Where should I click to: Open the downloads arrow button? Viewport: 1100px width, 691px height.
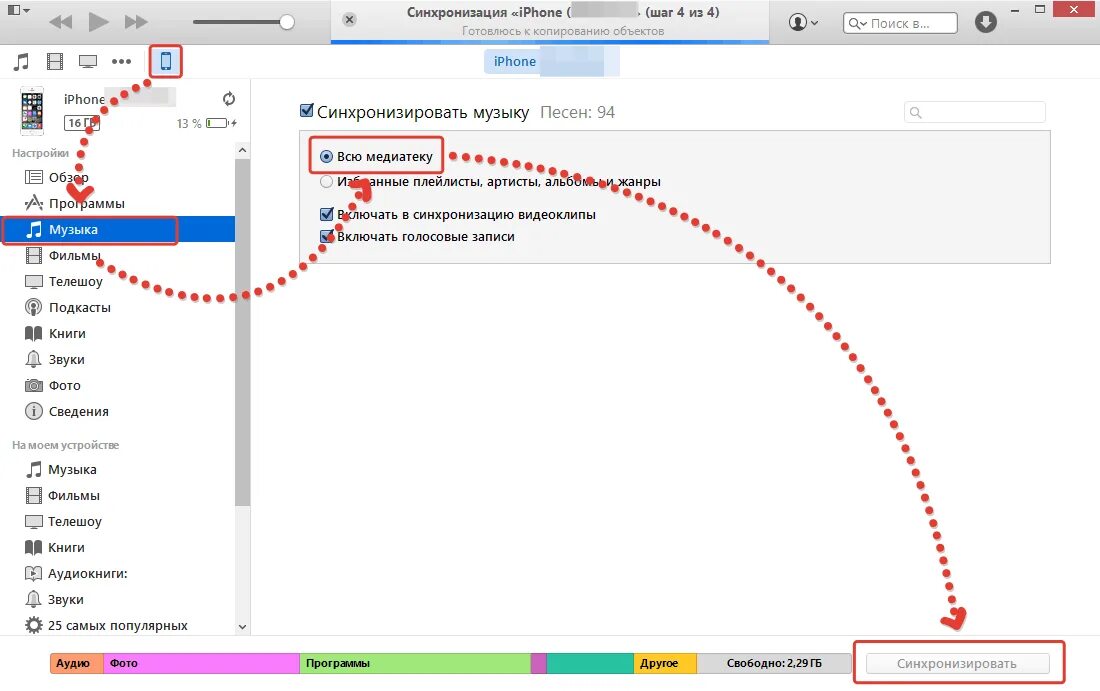coord(986,22)
